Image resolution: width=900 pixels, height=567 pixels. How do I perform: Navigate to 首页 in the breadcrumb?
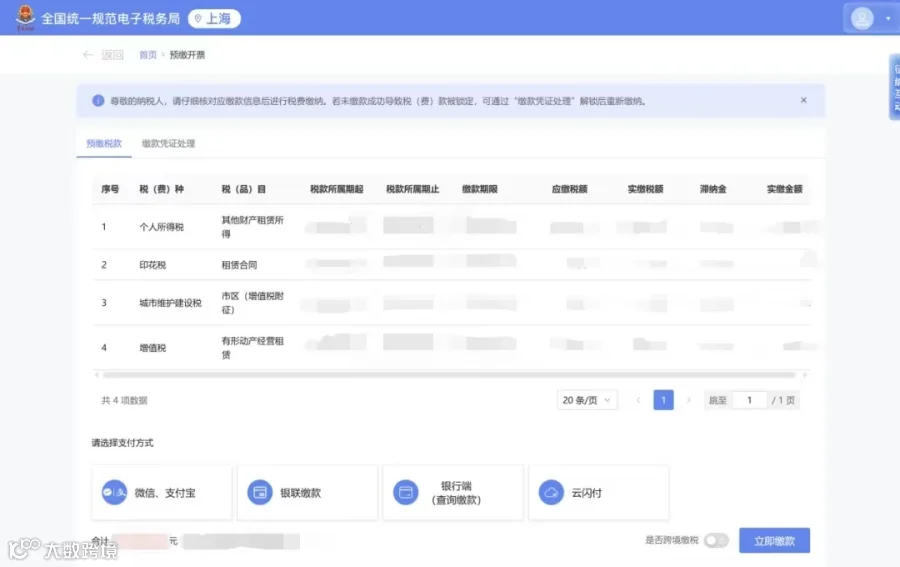pyautogui.click(x=148, y=55)
